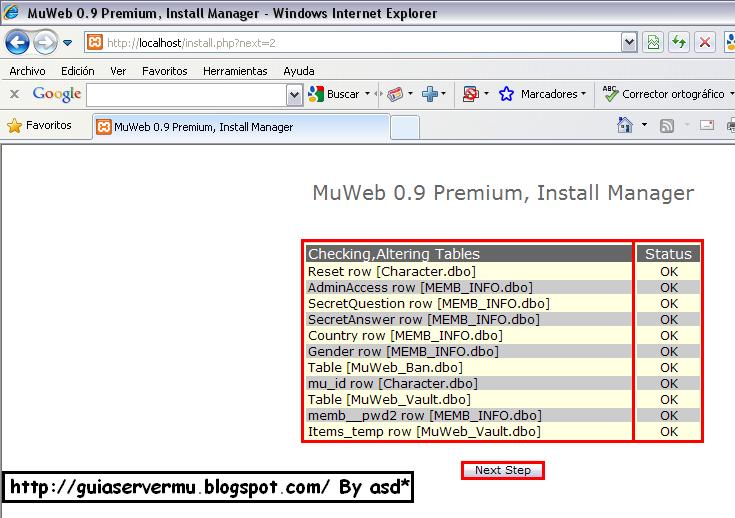Viewport: 735px width, 518px height.
Task: Open the Favoritos menu in menu bar
Action: pyautogui.click(x=165, y=71)
